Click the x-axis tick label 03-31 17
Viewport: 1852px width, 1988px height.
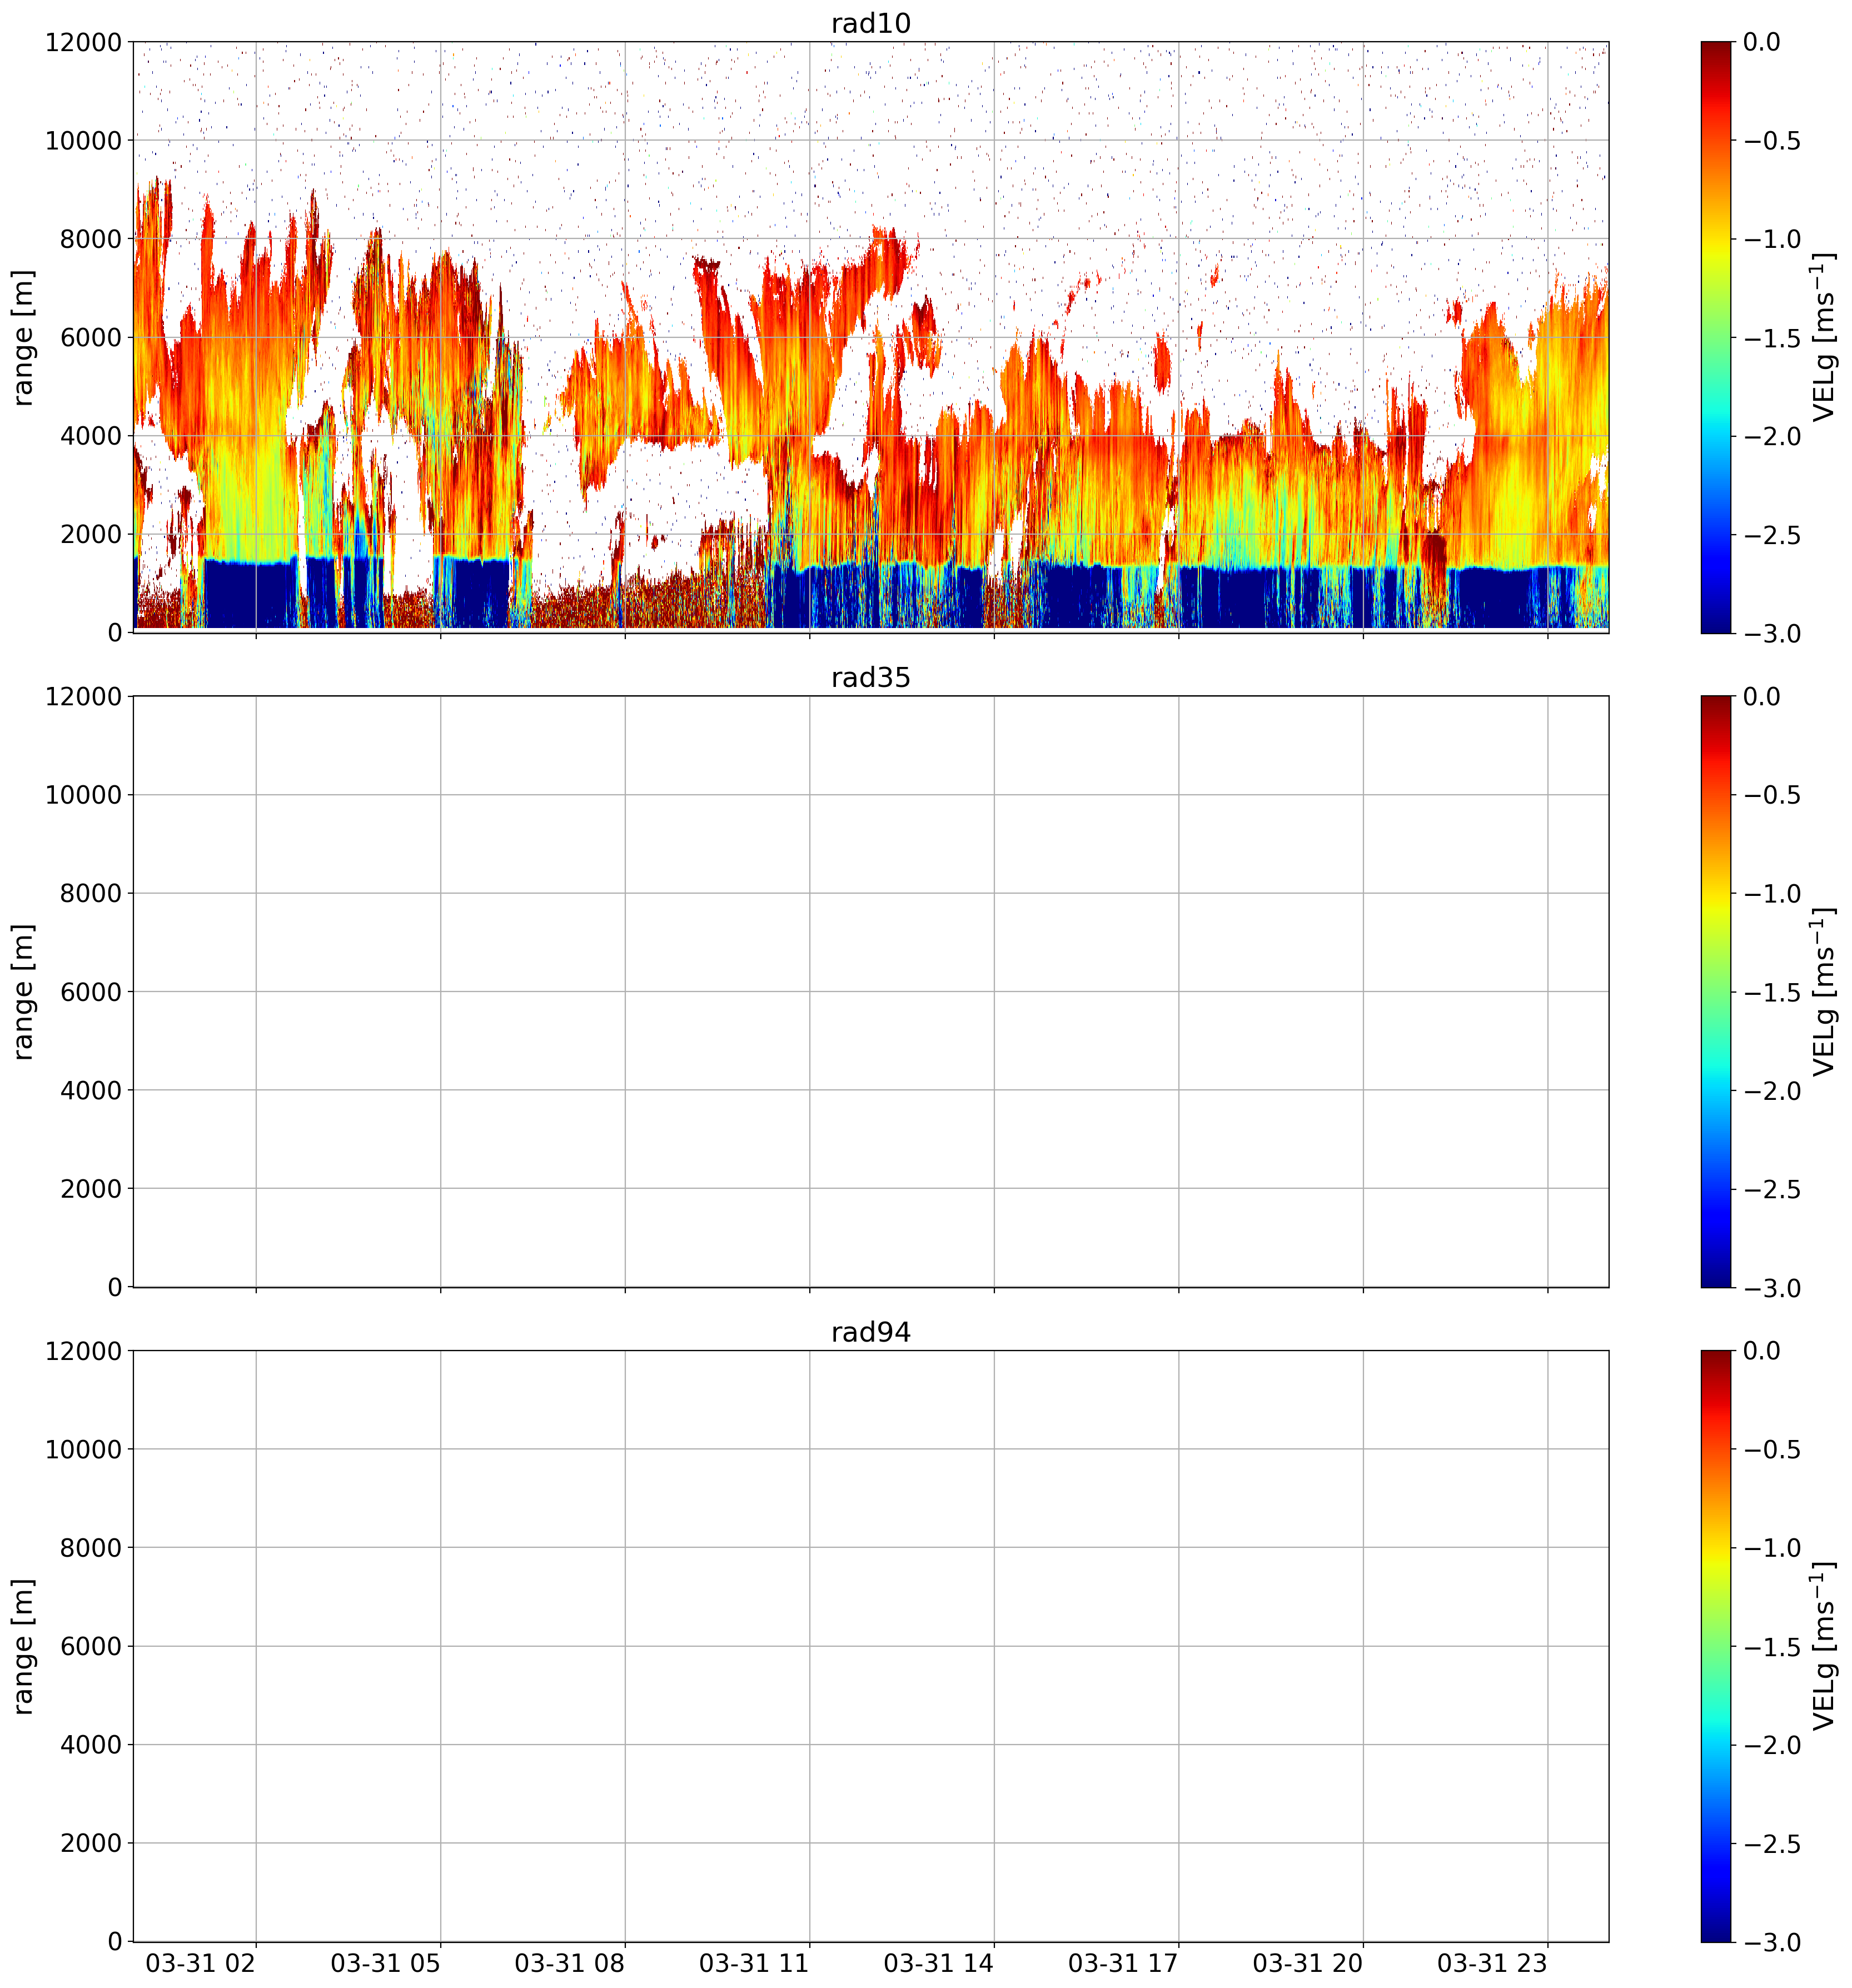(x=1123, y=1963)
